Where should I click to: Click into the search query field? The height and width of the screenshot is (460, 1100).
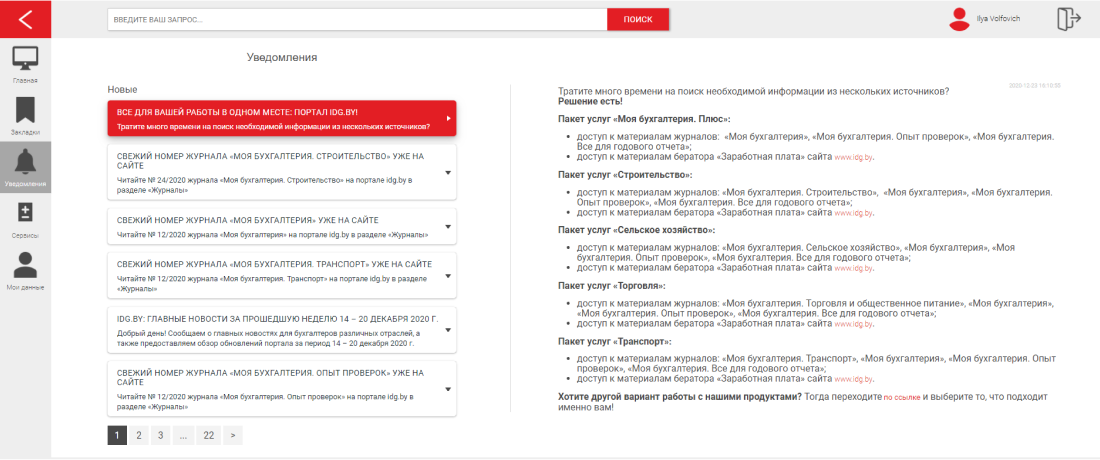[x=356, y=19]
